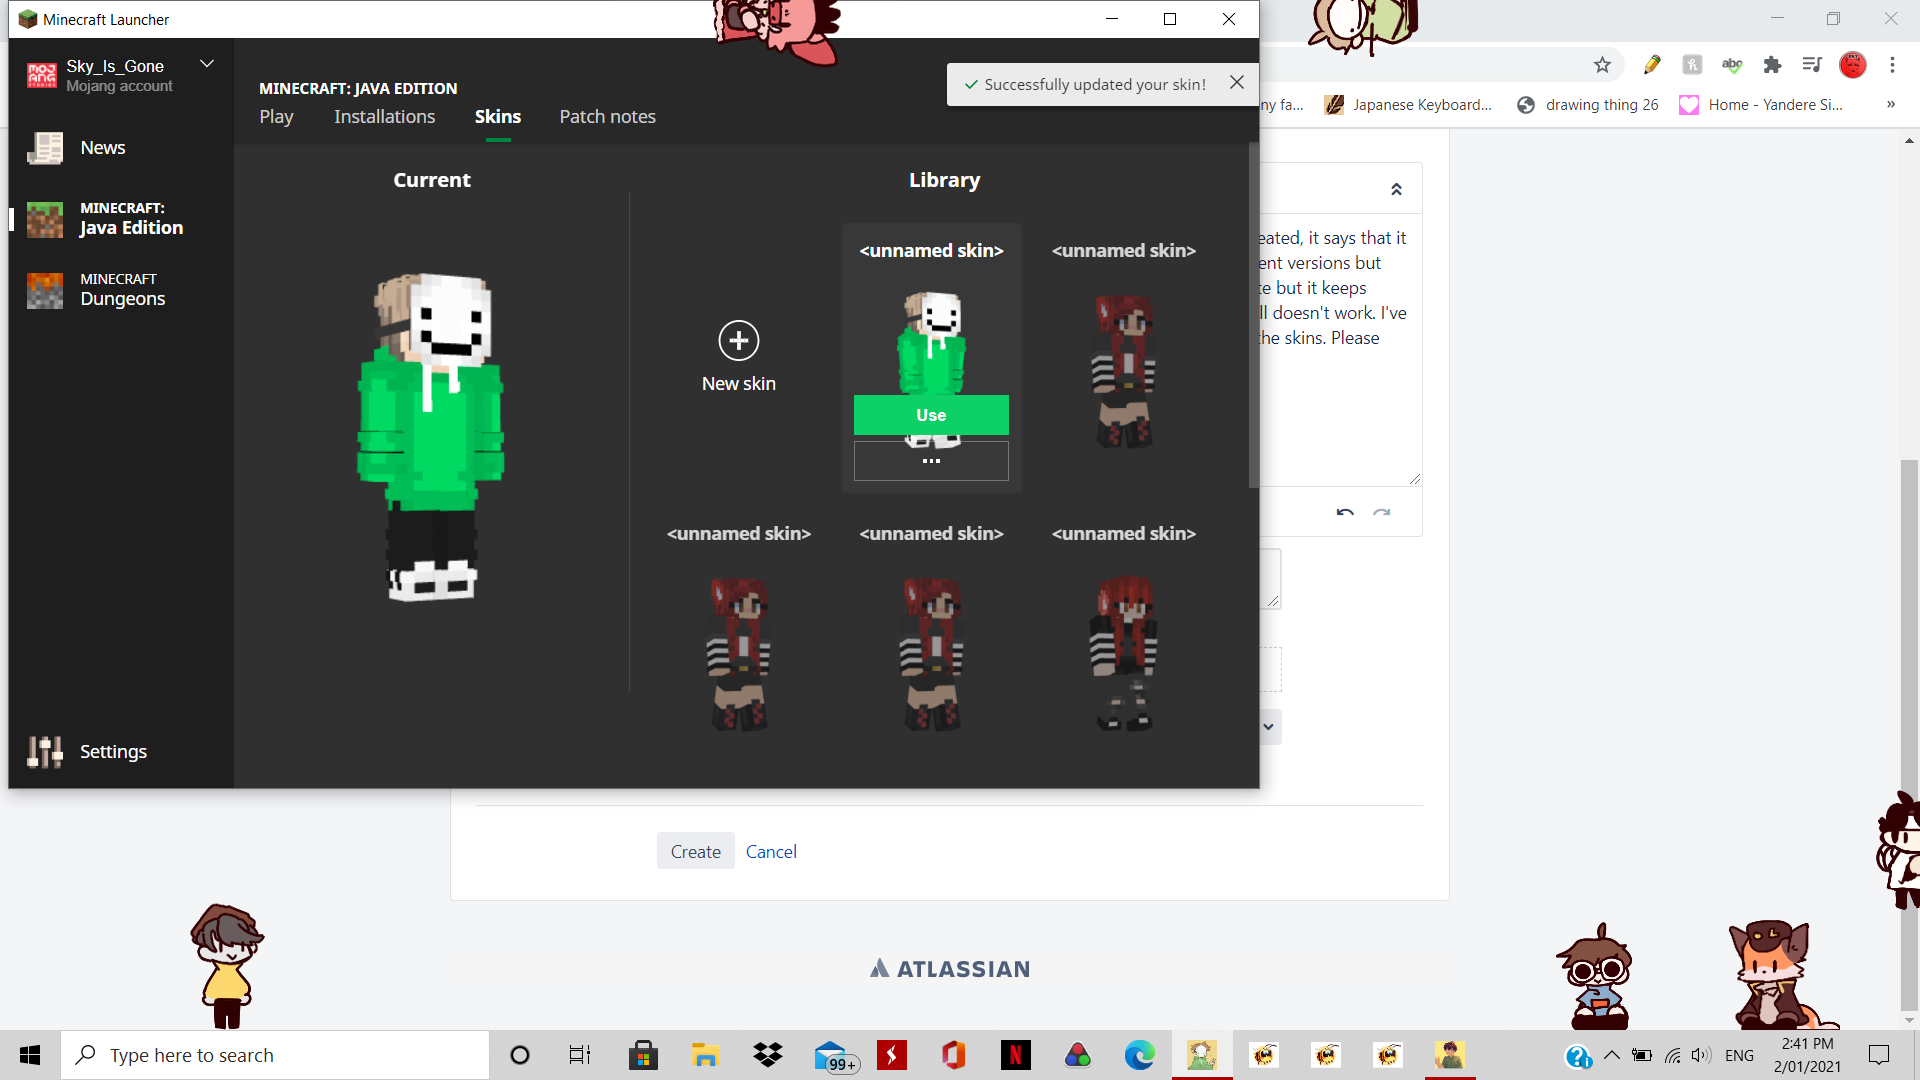
Task: Click the New skin plus icon
Action: [x=738, y=341]
